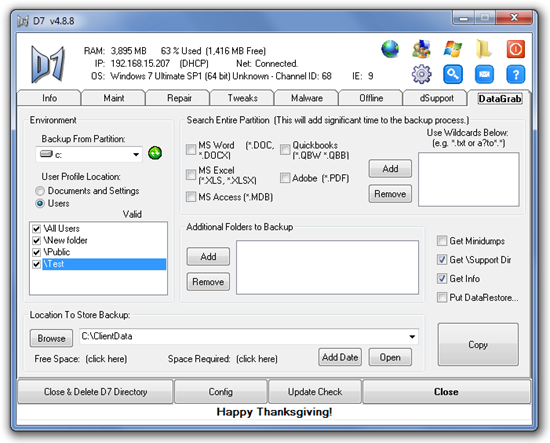This screenshot has height=443, width=550.
Task: Open the yellow folder icon
Action: [x=484, y=48]
